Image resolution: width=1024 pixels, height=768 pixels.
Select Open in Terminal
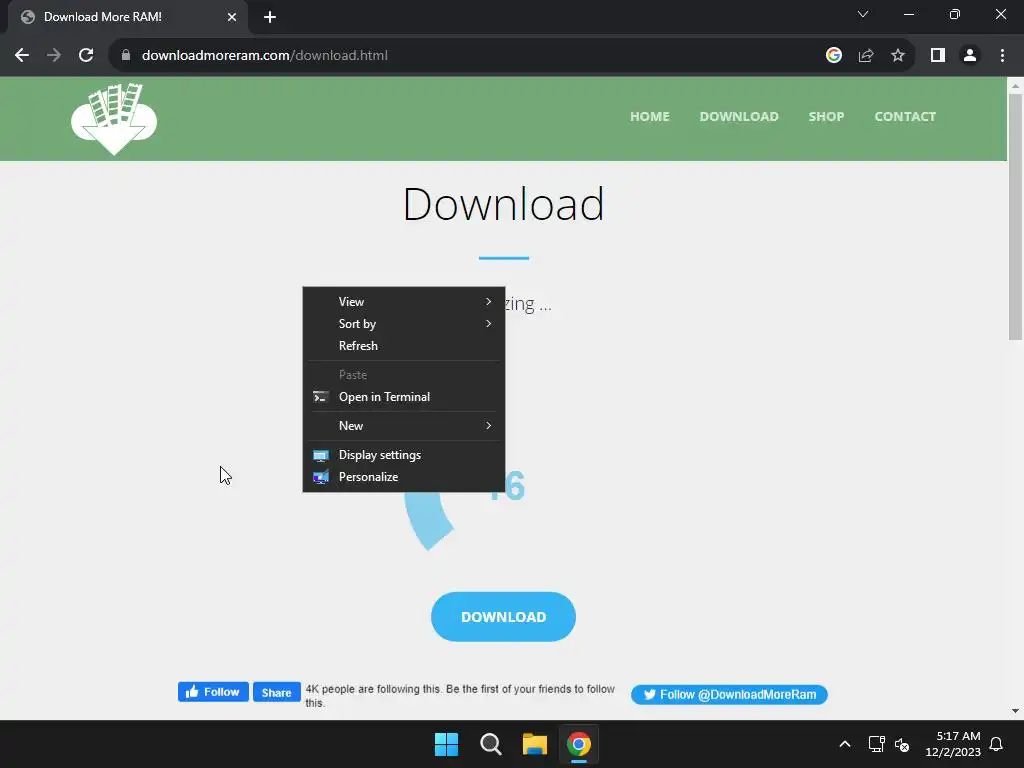[404, 397]
